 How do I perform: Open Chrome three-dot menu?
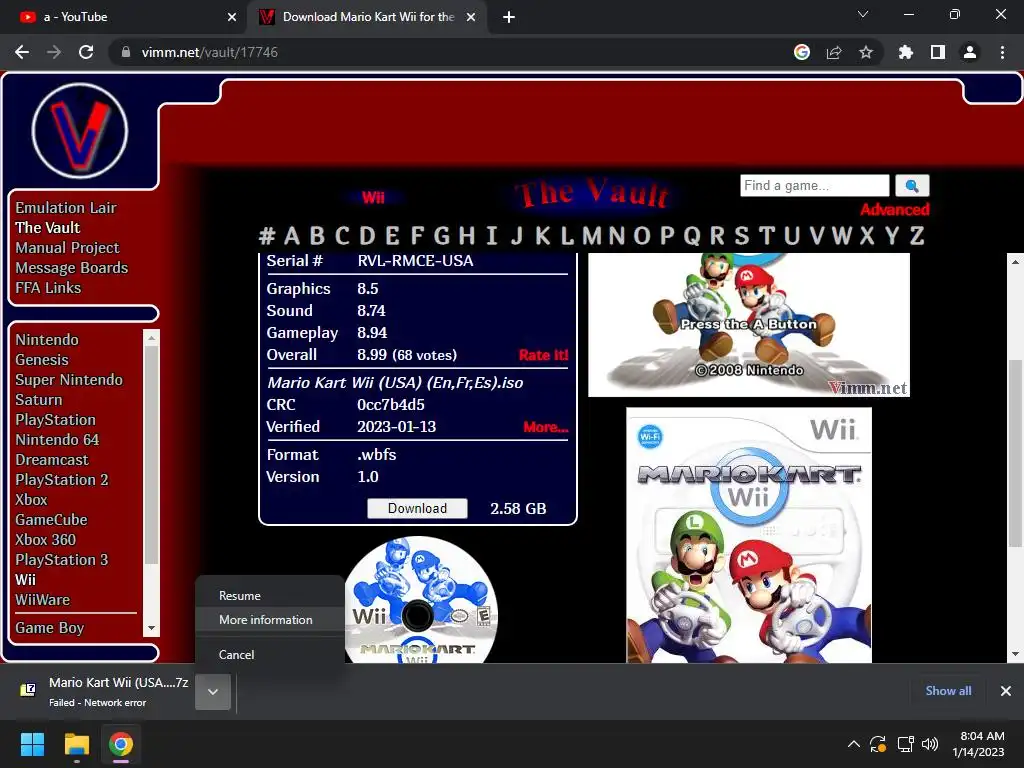(x=1002, y=52)
